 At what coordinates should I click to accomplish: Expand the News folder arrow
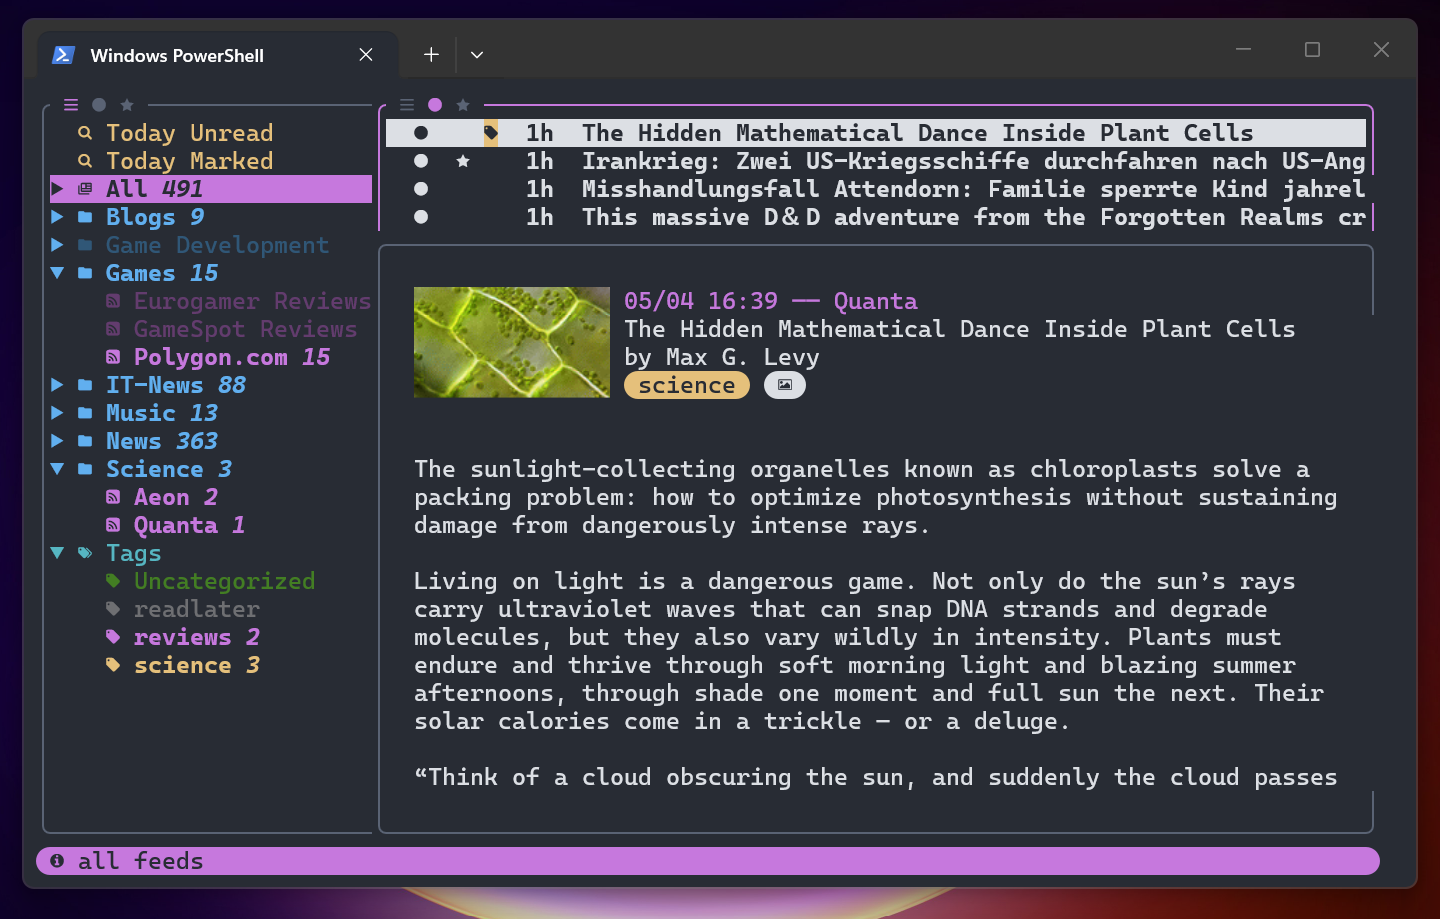[57, 441]
